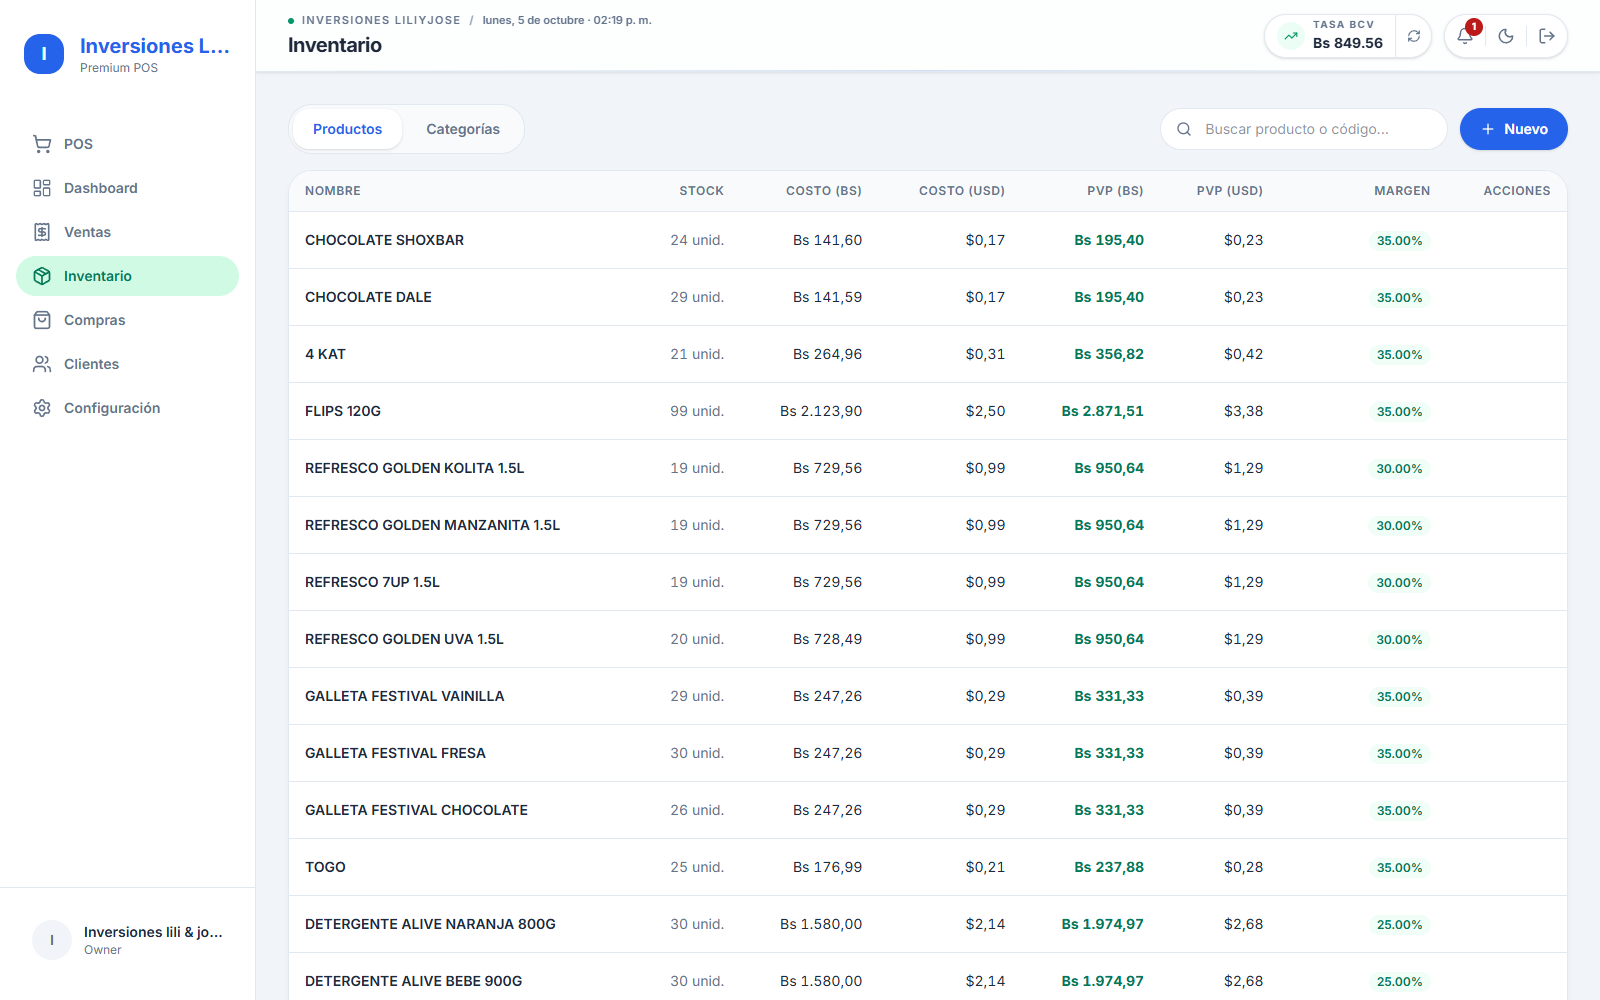The width and height of the screenshot is (1600, 1000).
Task: Click the TOGO product name
Action: [x=325, y=867]
